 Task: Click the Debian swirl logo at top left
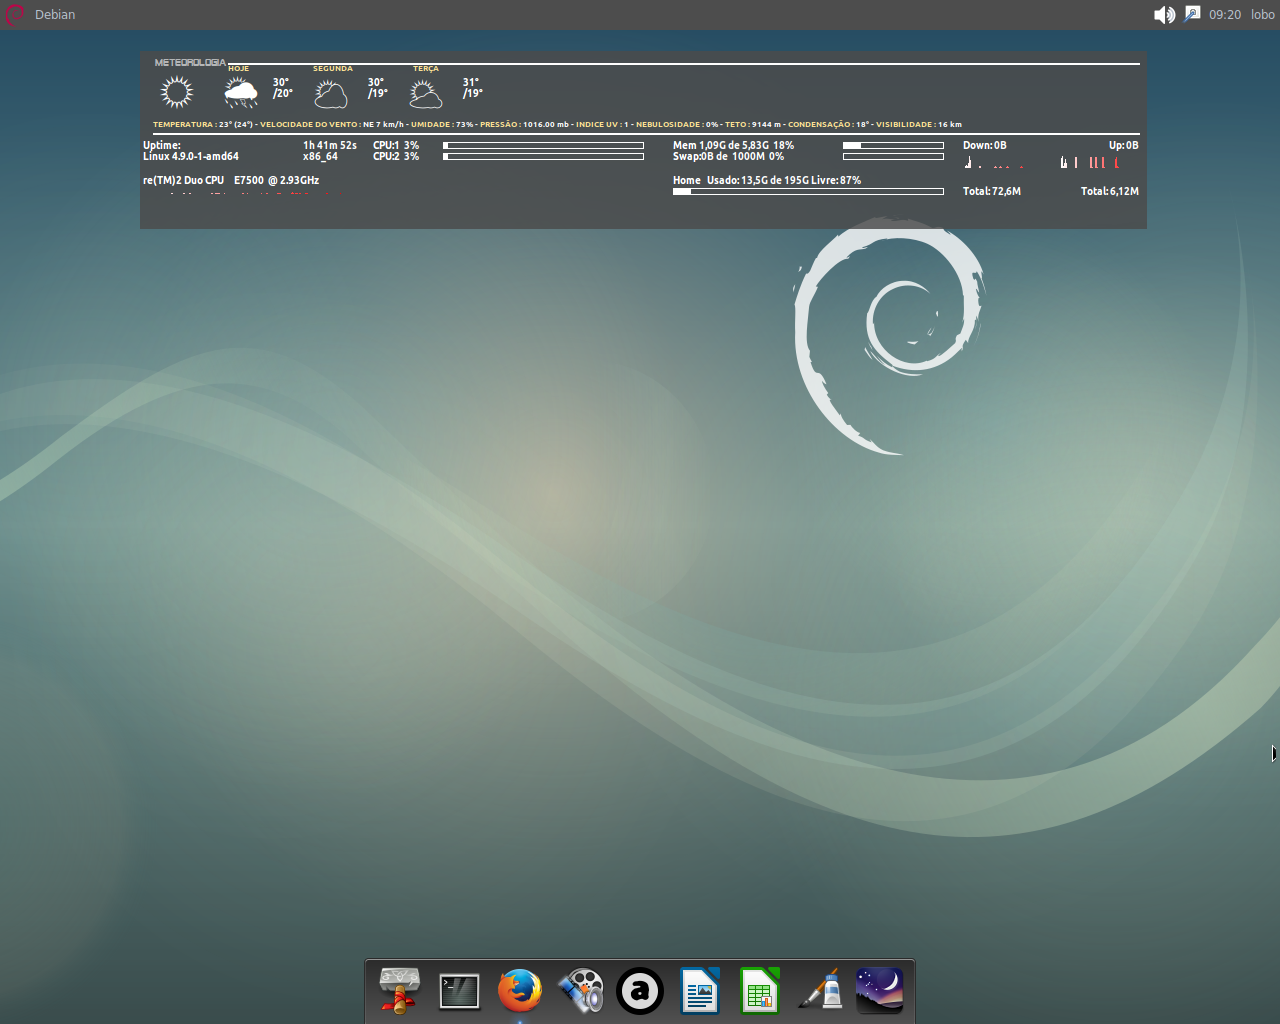pos(14,14)
